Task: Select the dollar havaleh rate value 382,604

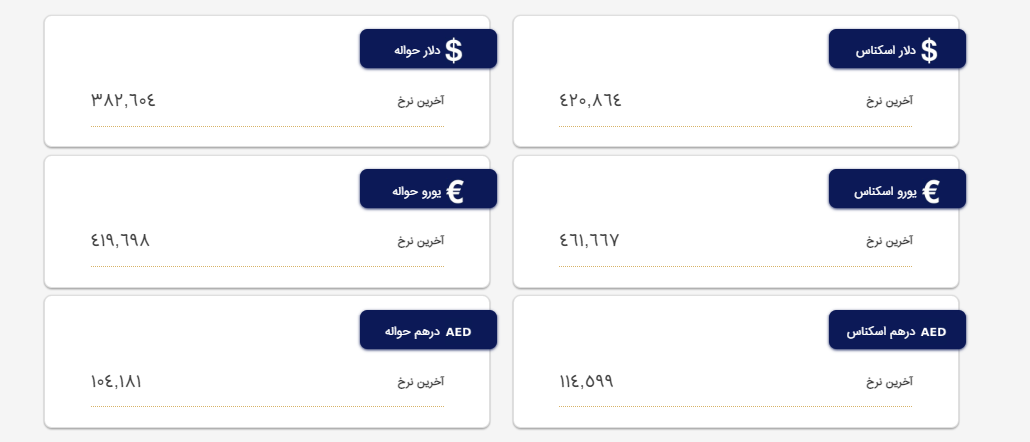Action: 123,100
